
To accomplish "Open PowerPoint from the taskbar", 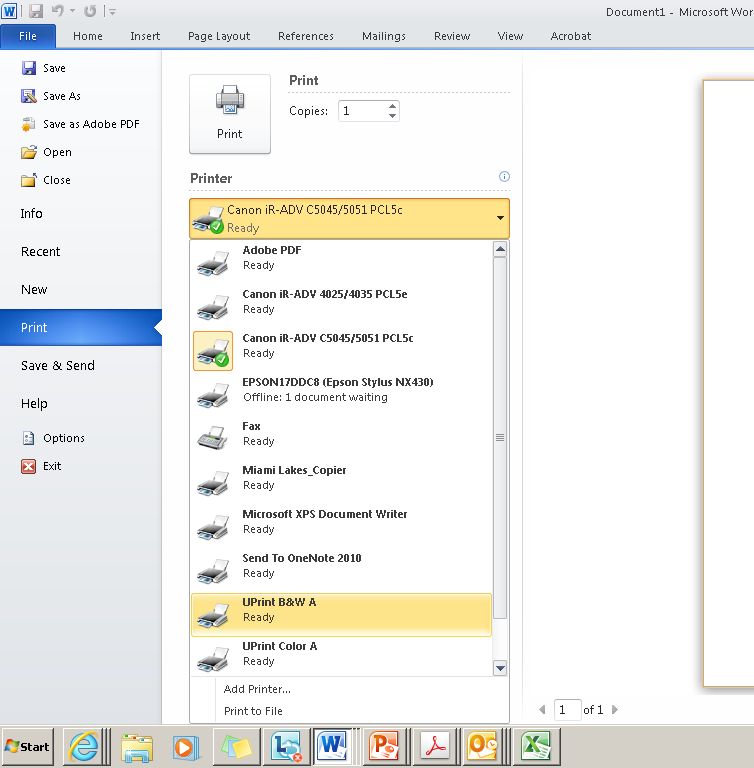I will click(387, 747).
